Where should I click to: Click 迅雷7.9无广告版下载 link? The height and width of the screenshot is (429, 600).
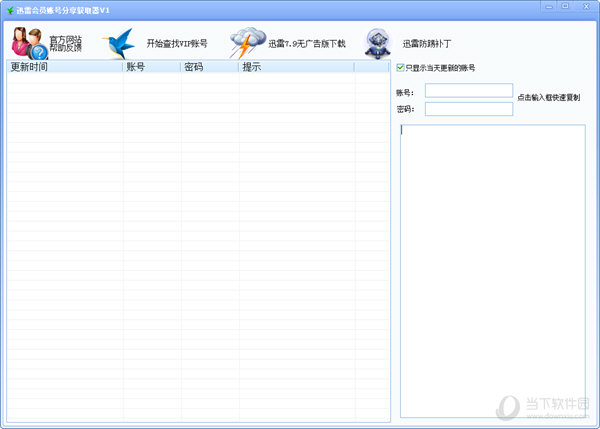307,44
